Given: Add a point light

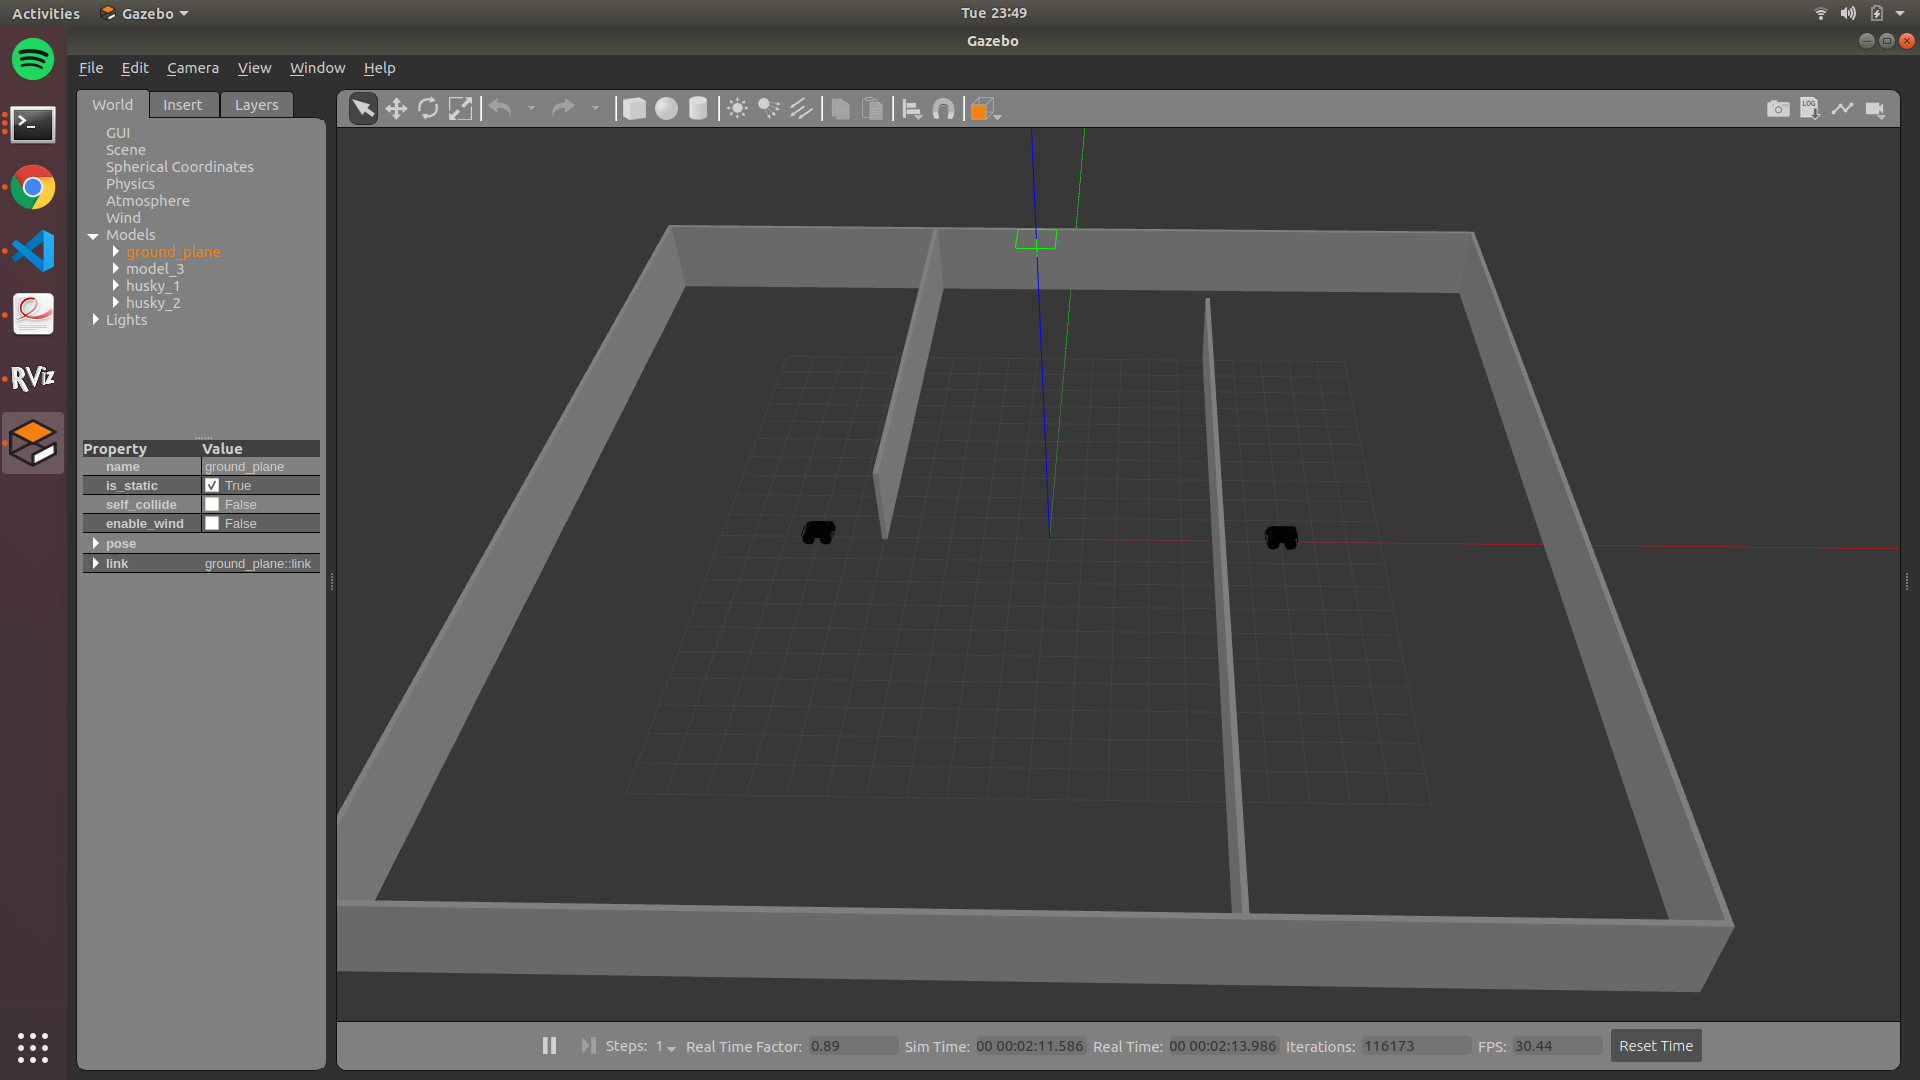Looking at the screenshot, I should [737, 109].
